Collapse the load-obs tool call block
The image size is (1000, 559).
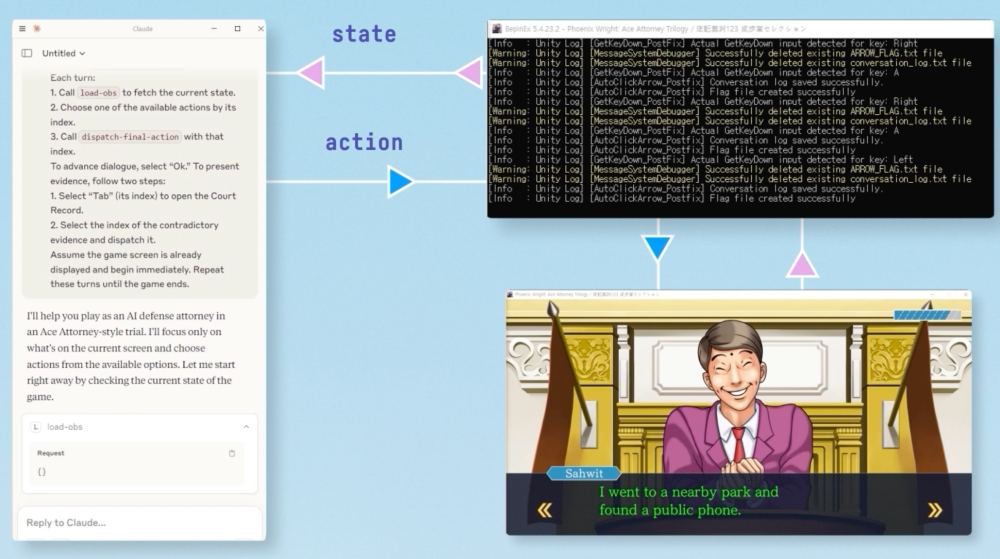(246, 426)
